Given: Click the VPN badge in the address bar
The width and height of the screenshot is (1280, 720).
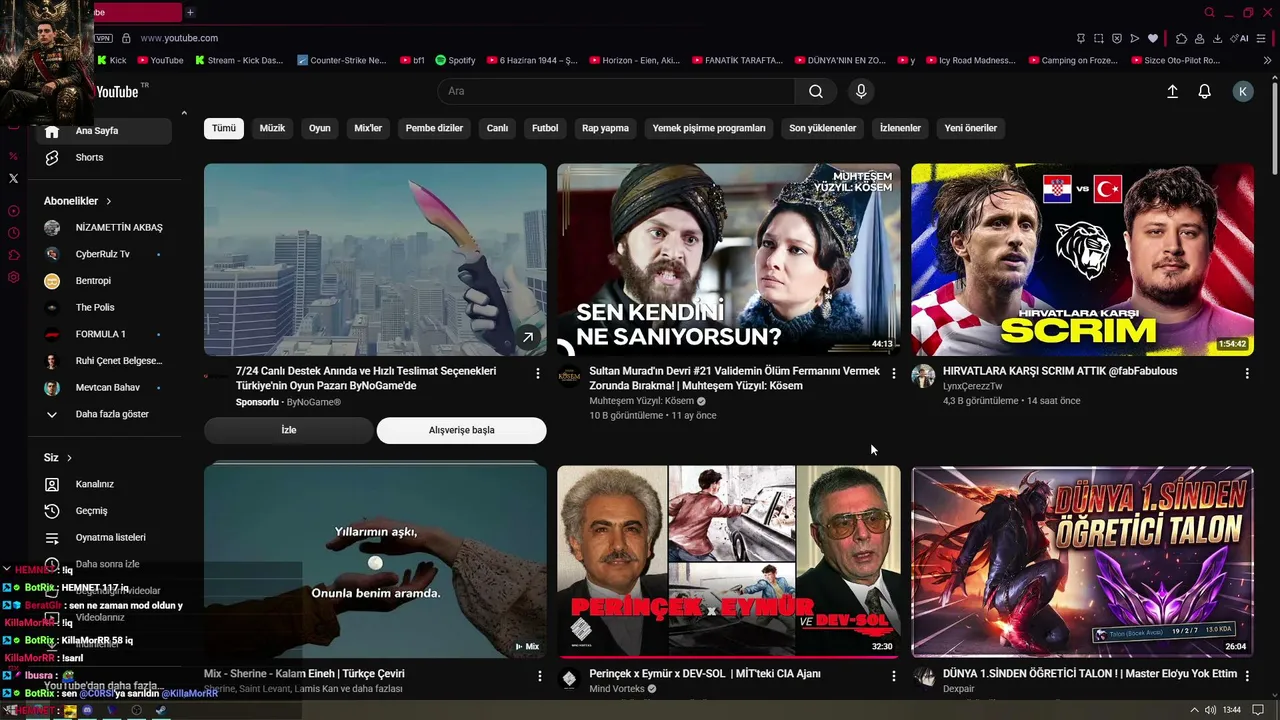Looking at the screenshot, I should [x=103, y=38].
